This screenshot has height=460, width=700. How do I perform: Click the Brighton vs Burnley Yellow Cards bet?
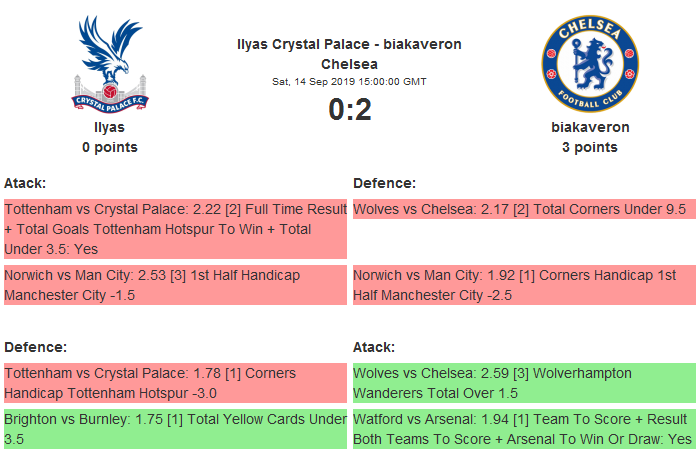coord(175,429)
